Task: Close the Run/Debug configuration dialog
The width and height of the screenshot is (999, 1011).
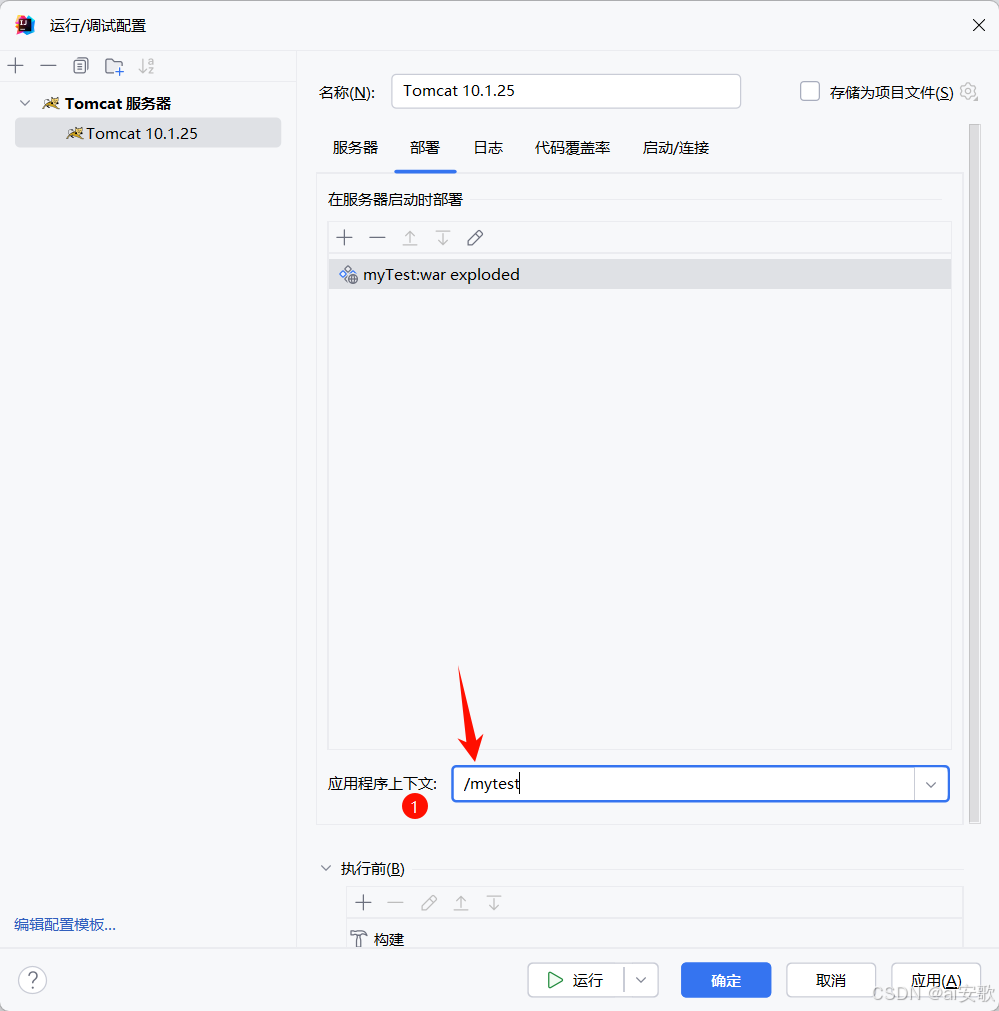Action: [x=978, y=25]
